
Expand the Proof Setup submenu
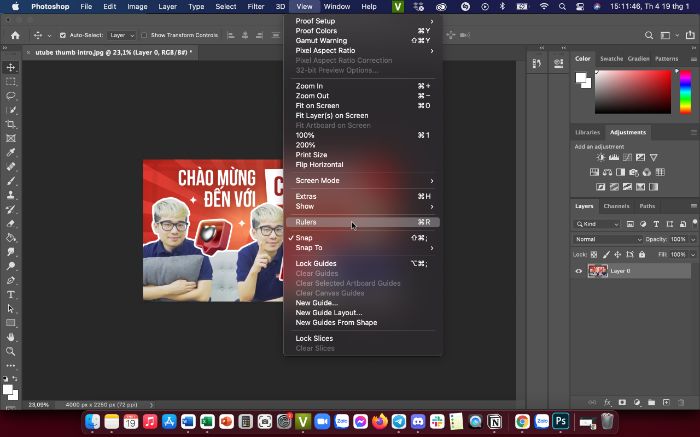pos(362,21)
